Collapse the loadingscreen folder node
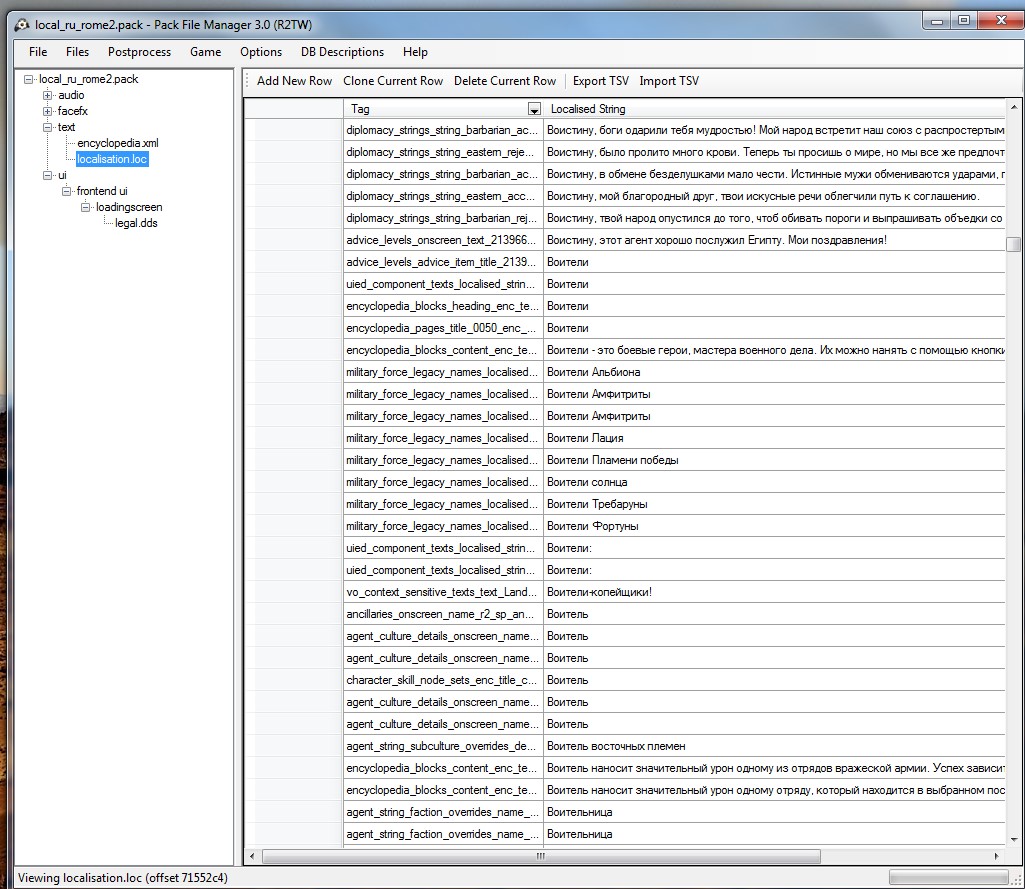Viewport: 1025px width, 889px height. pos(86,207)
